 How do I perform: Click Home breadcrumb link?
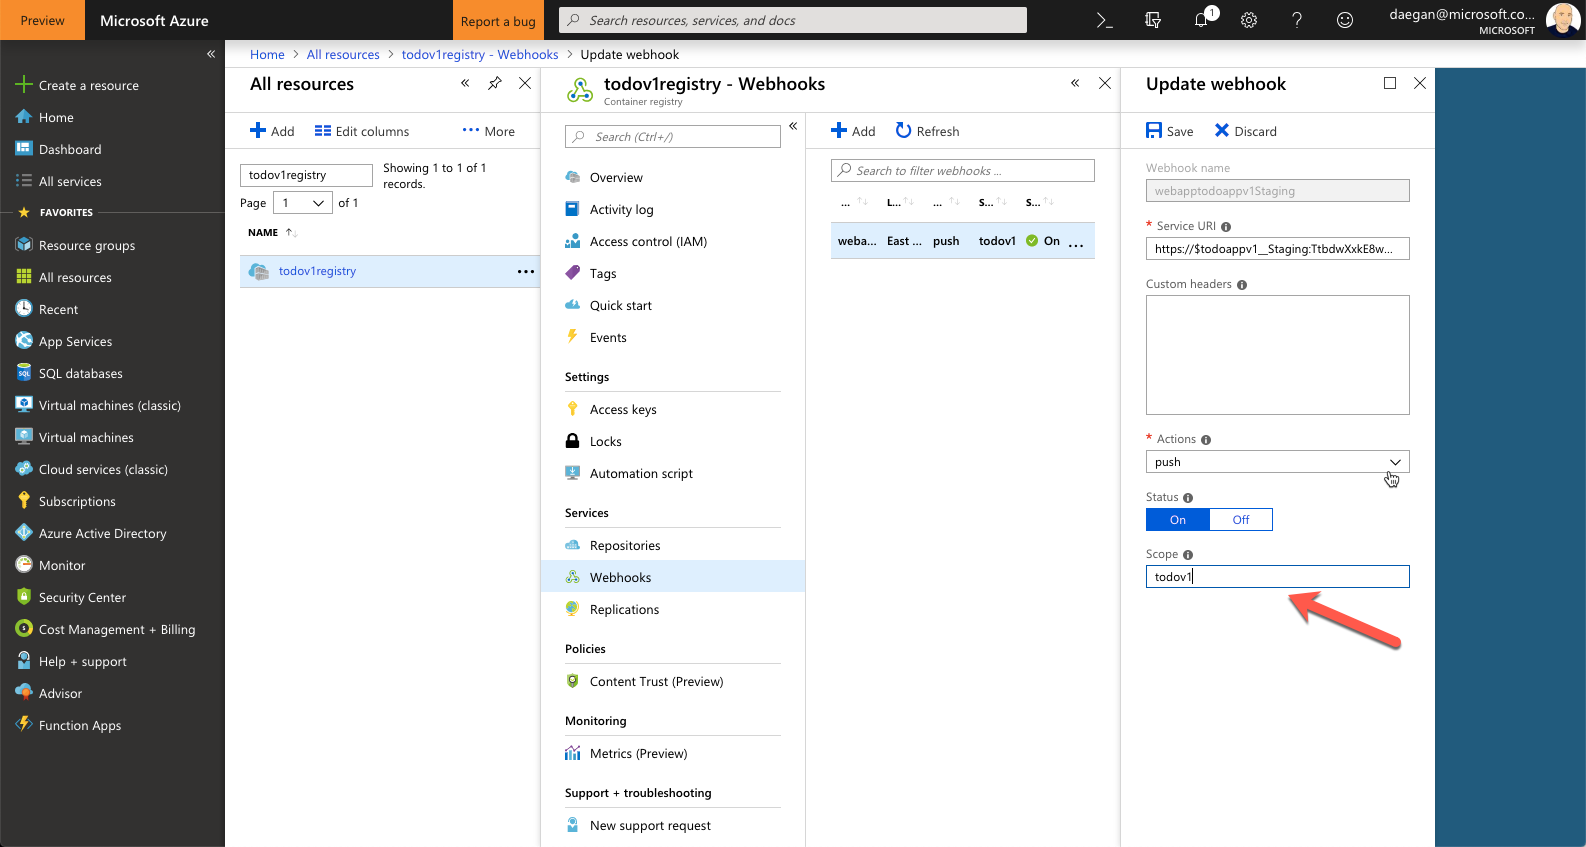click(x=267, y=55)
